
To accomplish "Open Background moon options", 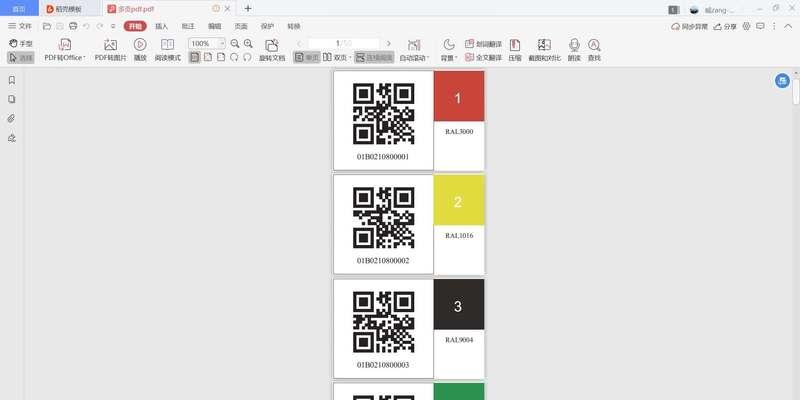I will point(448,51).
